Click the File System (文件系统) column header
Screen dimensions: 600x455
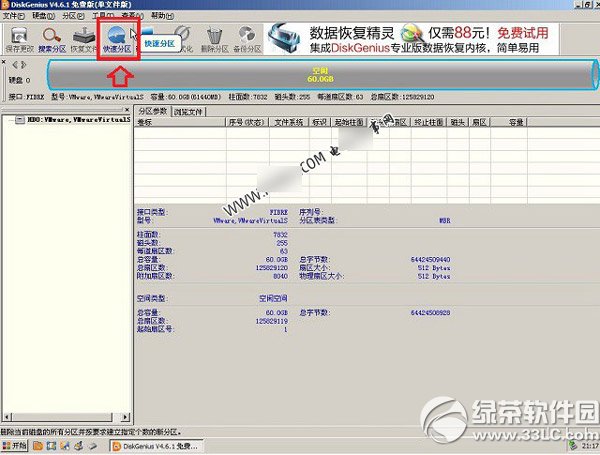[290, 121]
